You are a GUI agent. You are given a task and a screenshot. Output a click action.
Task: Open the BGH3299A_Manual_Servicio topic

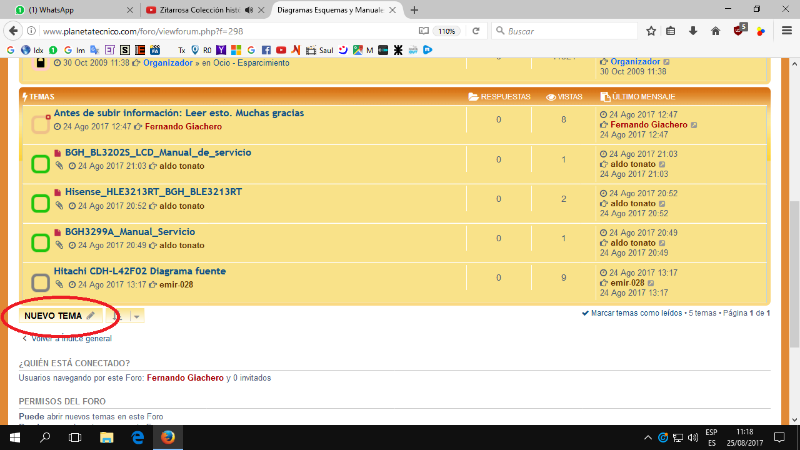point(130,231)
